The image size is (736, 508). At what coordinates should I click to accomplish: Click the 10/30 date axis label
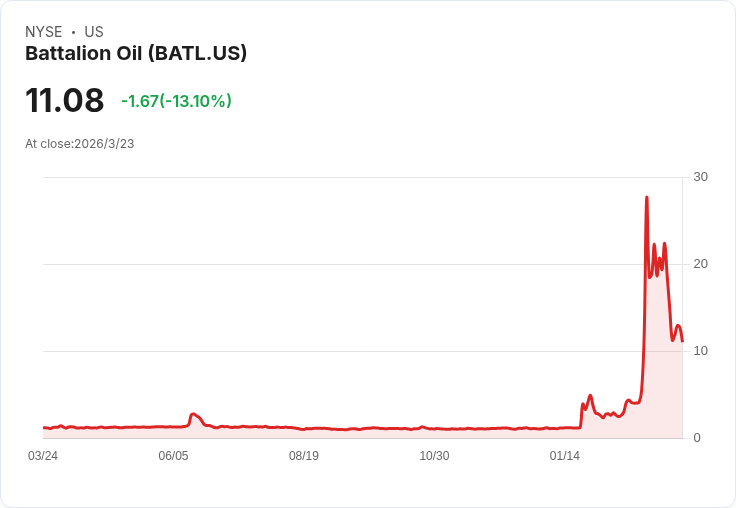434,456
